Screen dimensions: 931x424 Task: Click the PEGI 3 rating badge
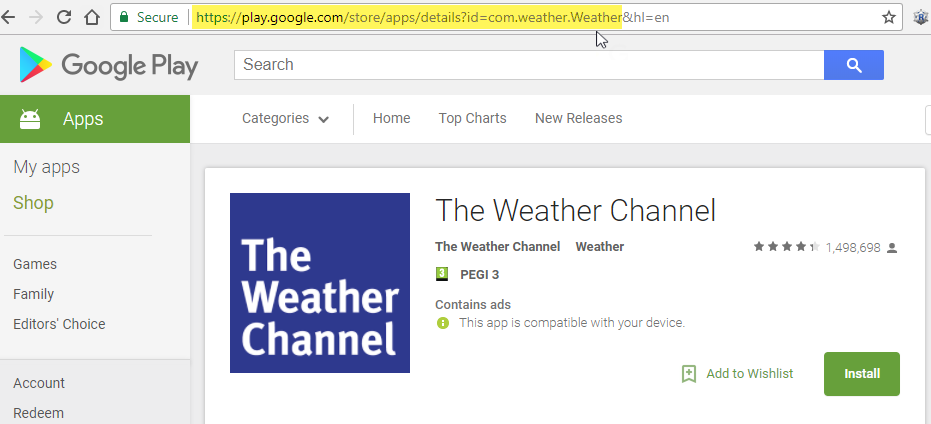tap(442, 274)
